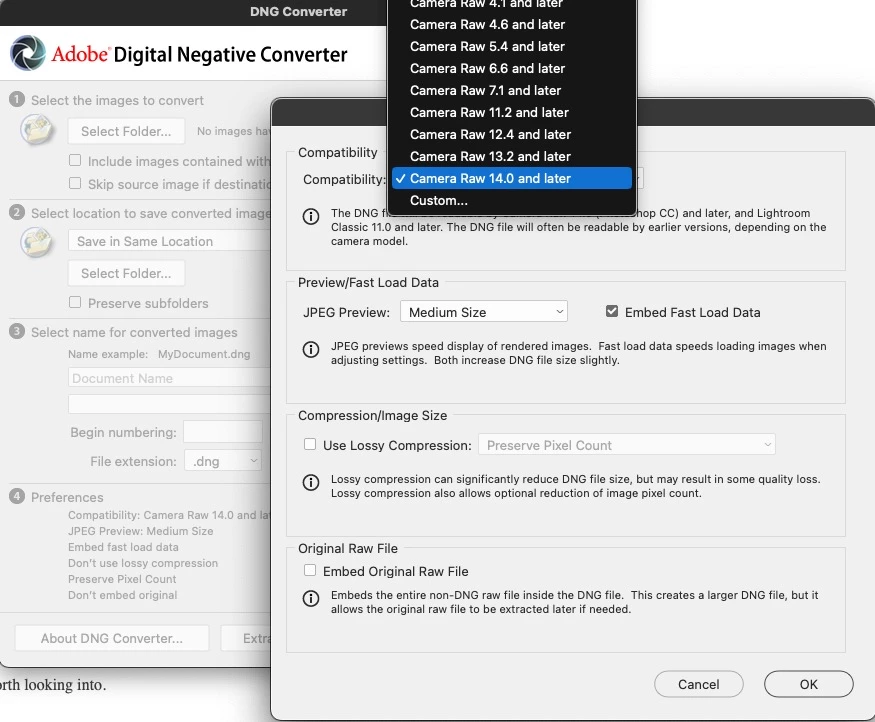This screenshot has height=722, width=875.
Task: Click the 'Name example: MyDocument.dng' text
Action: click(x=159, y=354)
